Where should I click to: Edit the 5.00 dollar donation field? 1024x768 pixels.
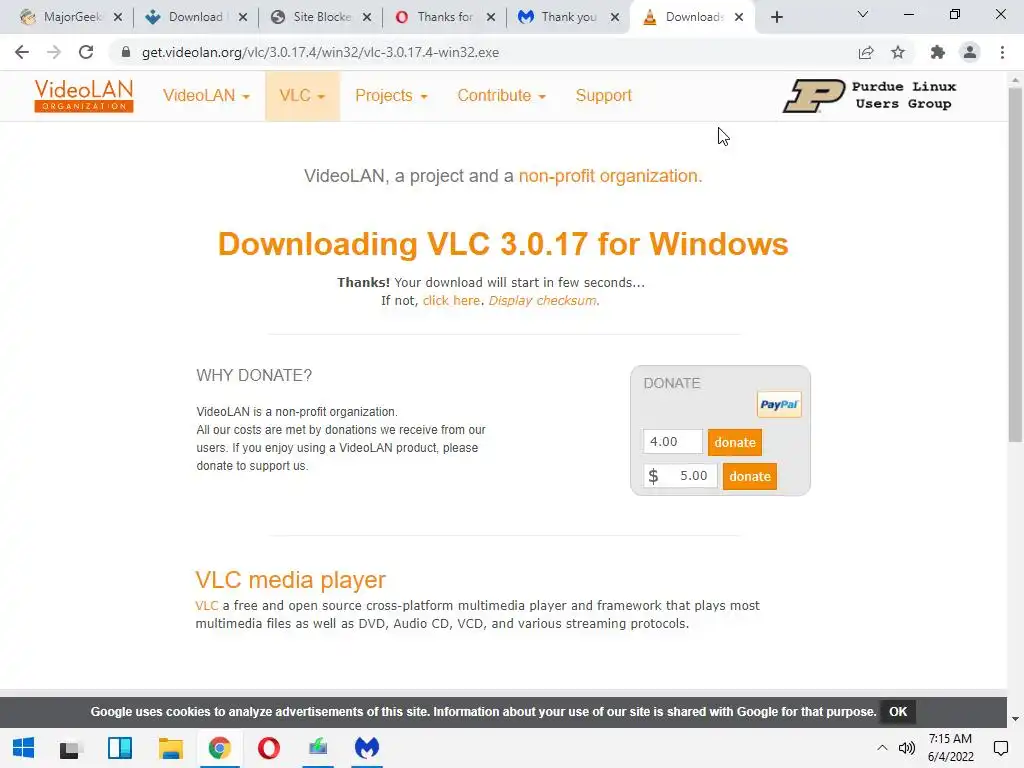680,476
